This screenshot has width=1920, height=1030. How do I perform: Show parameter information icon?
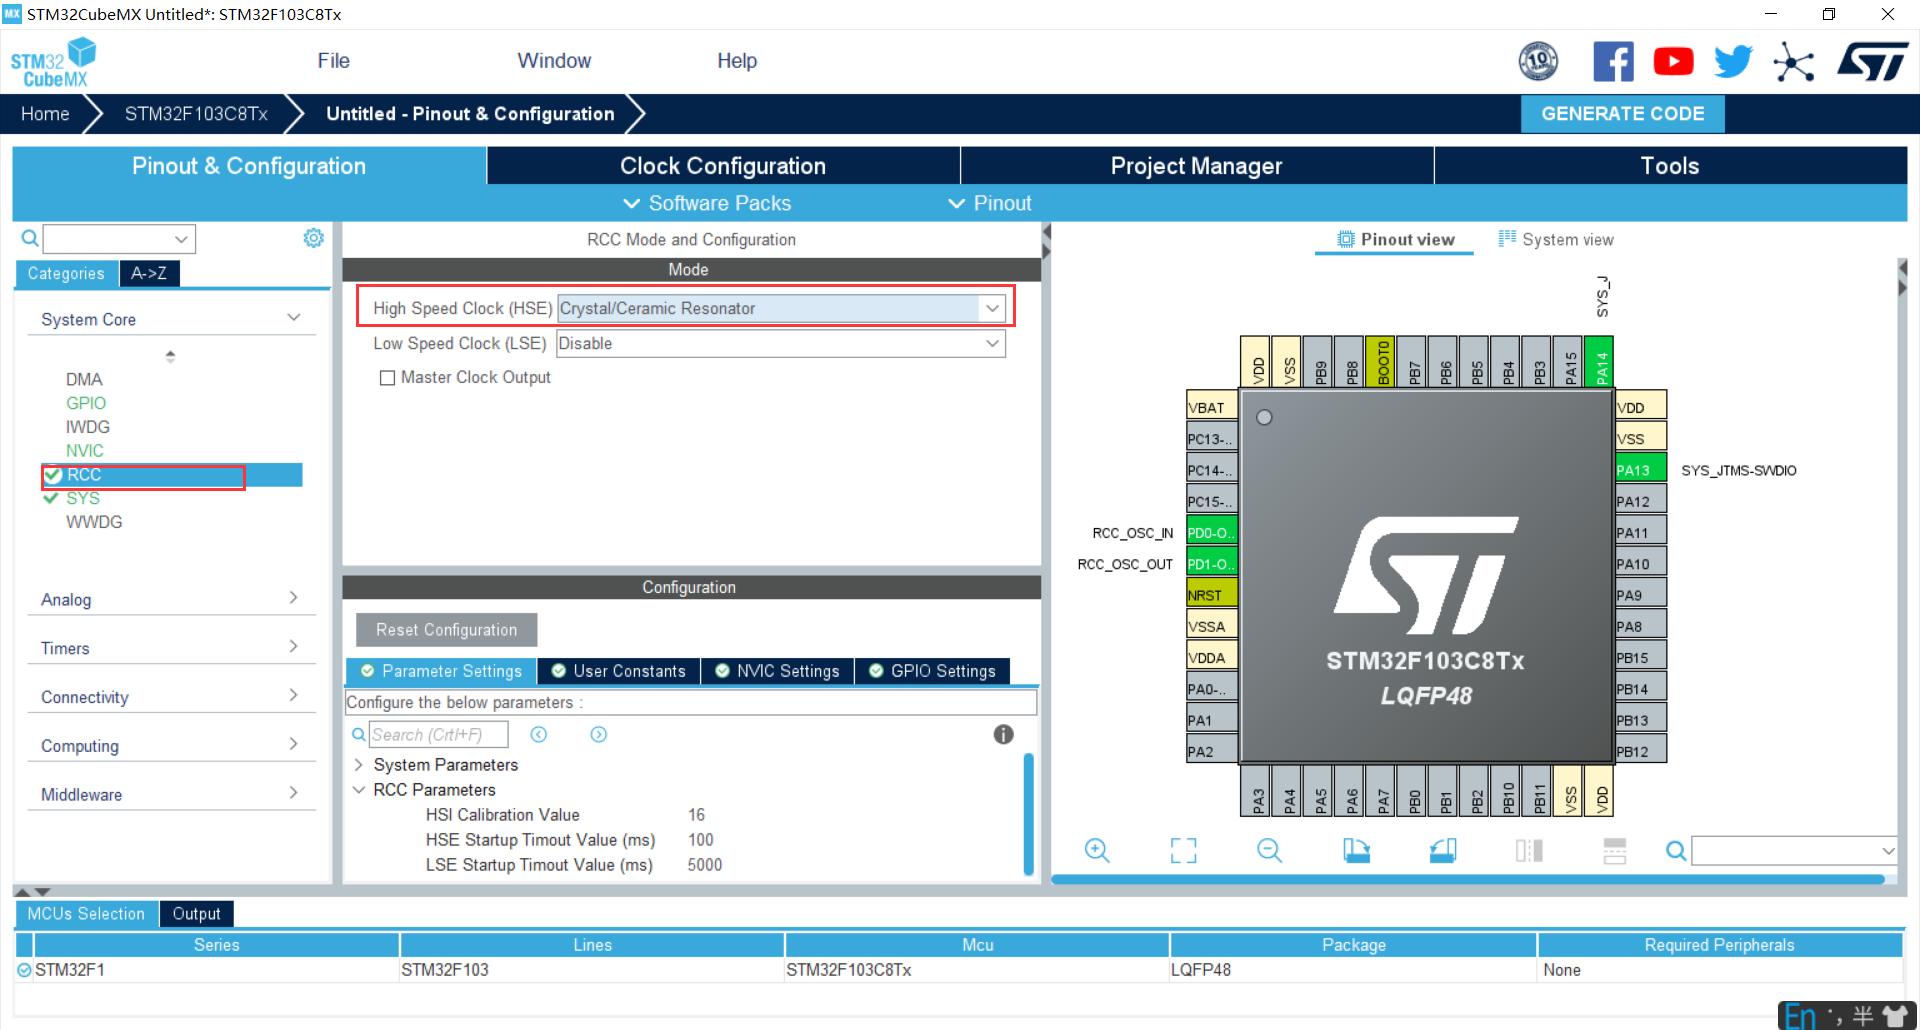point(1004,735)
